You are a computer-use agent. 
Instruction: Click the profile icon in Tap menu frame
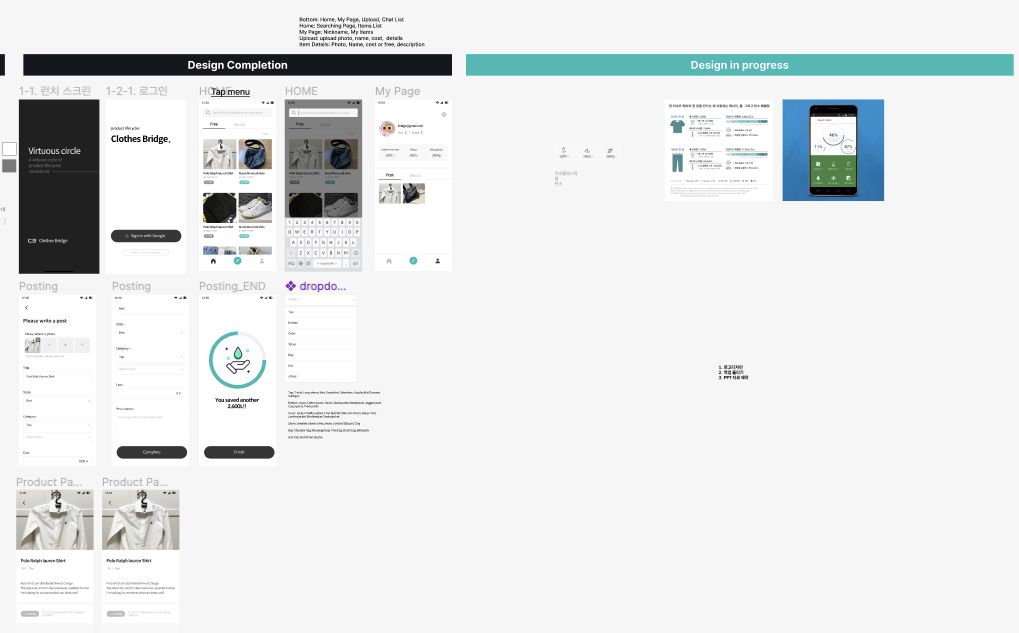click(x=262, y=261)
